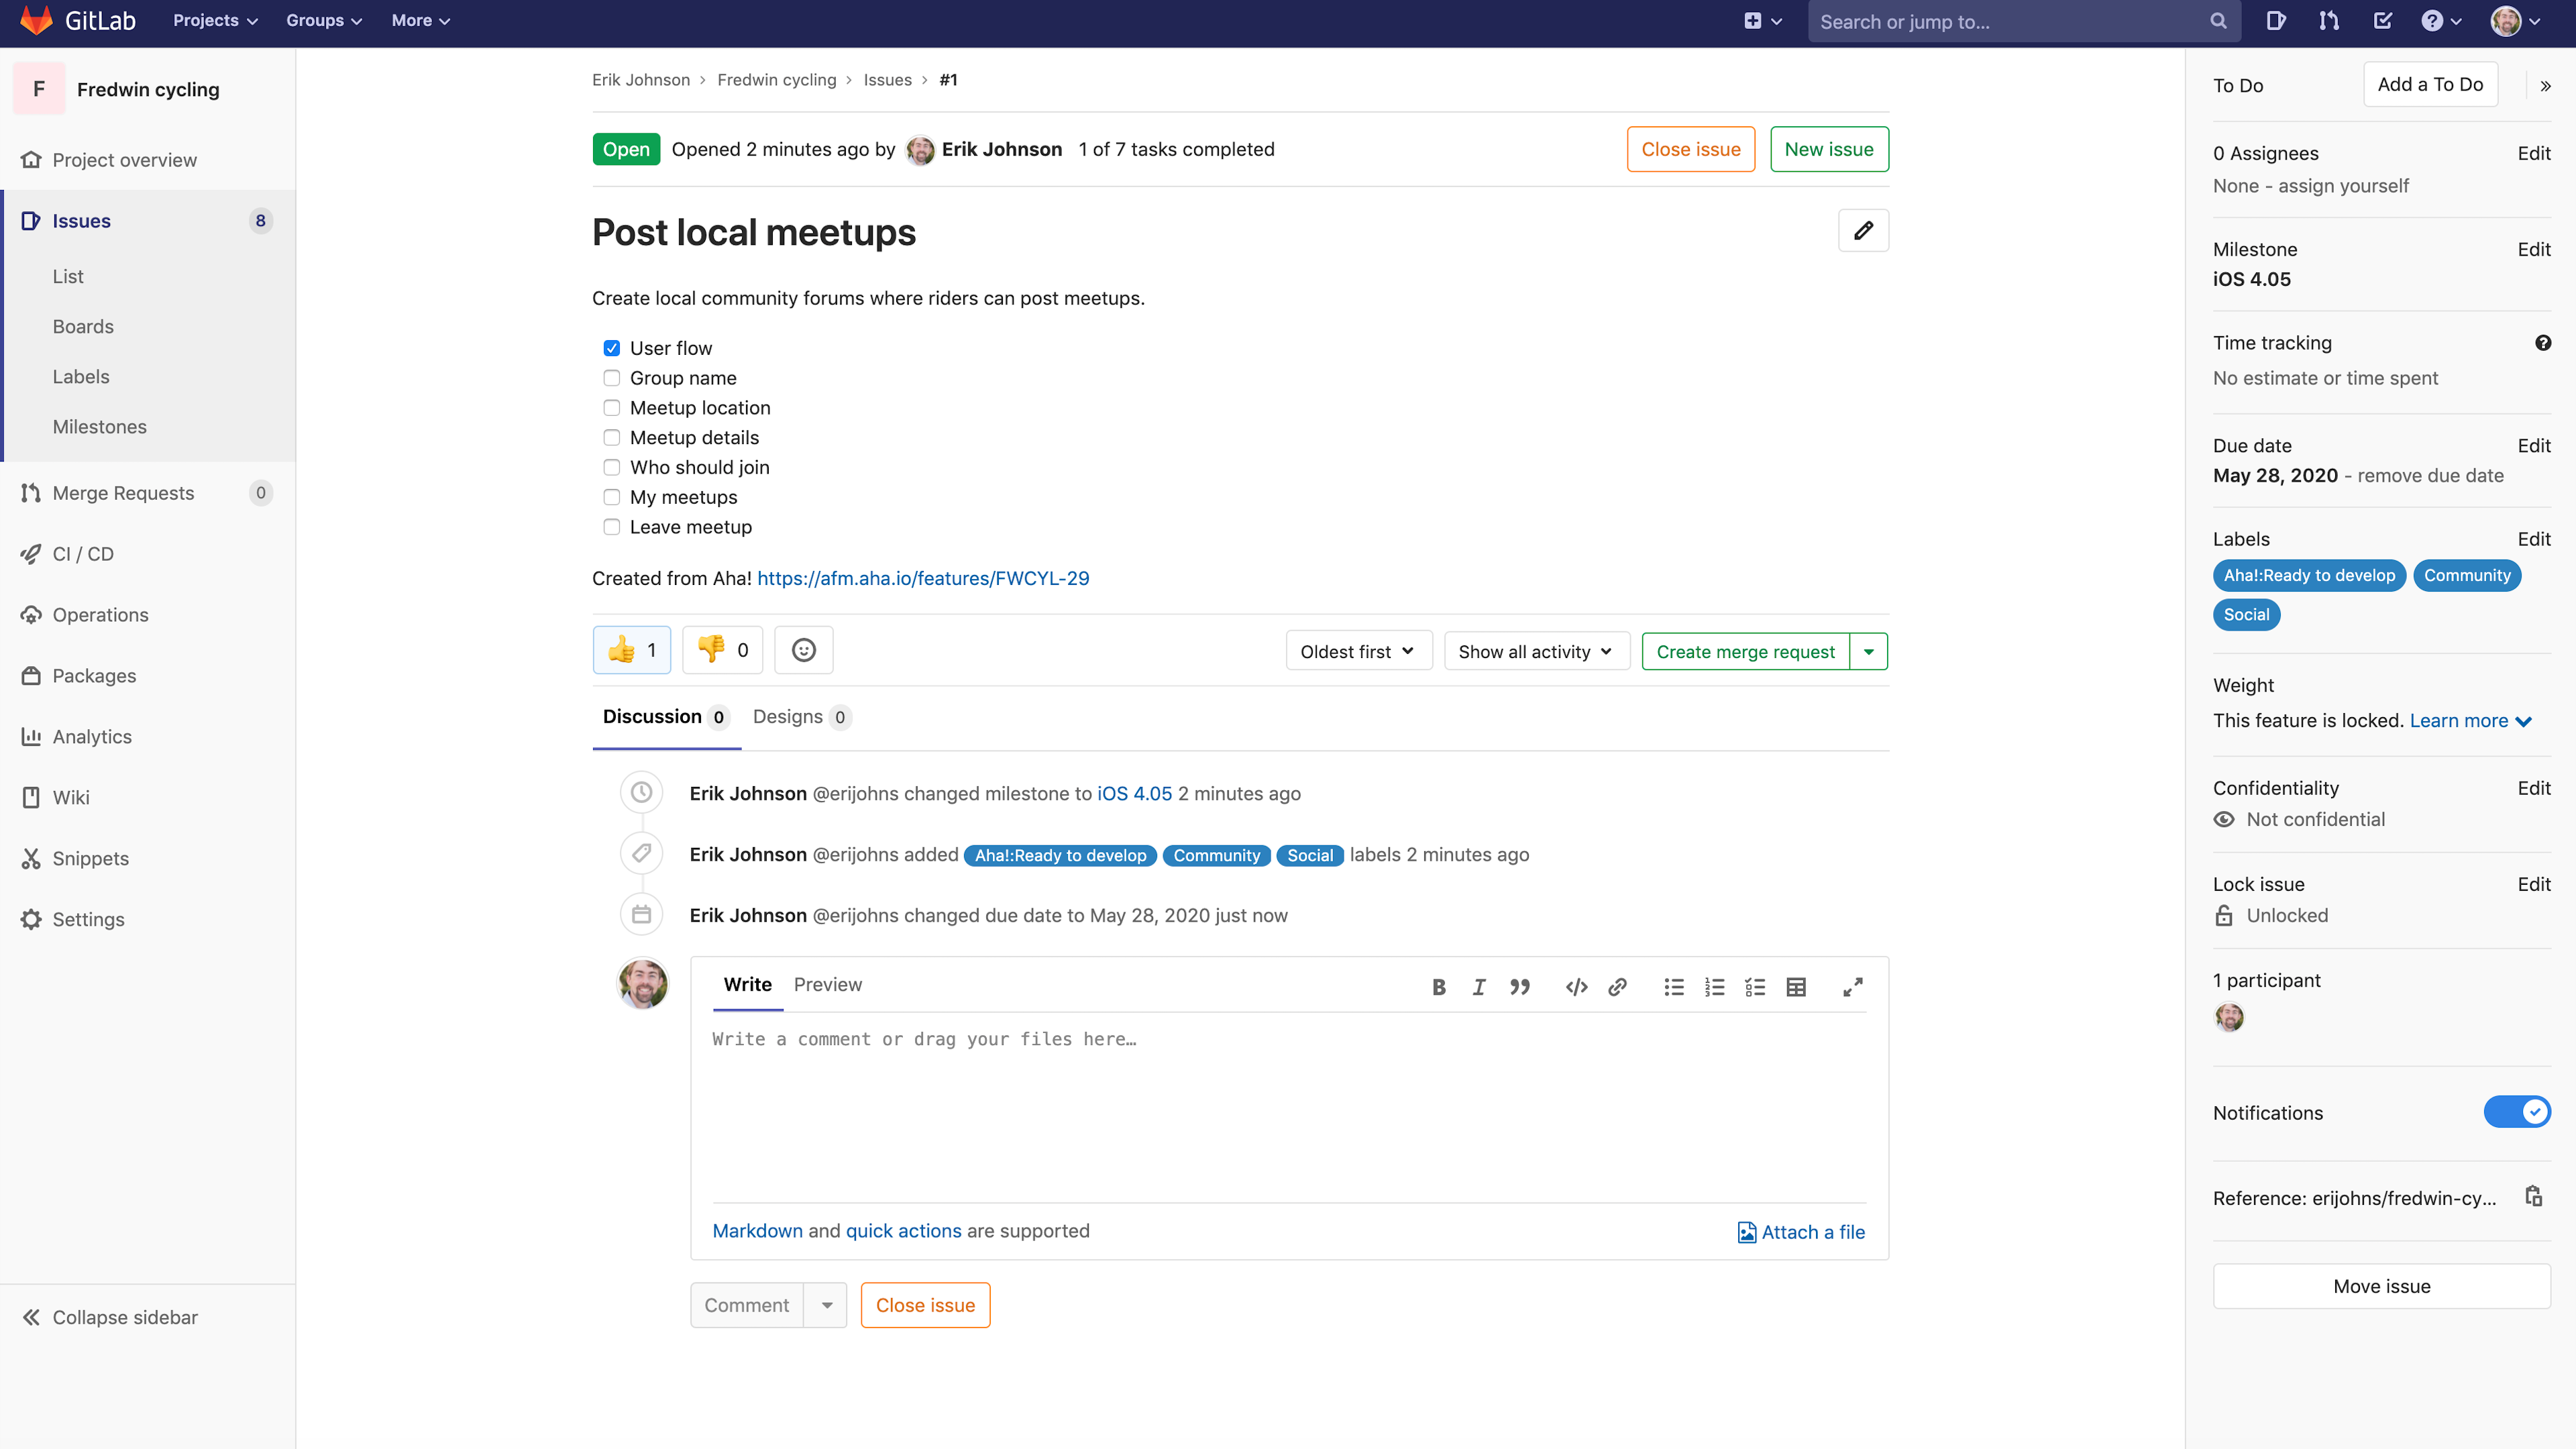Screen dimensions: 2576x1449
Task: Click the Close issue button
Action: 1690,148
